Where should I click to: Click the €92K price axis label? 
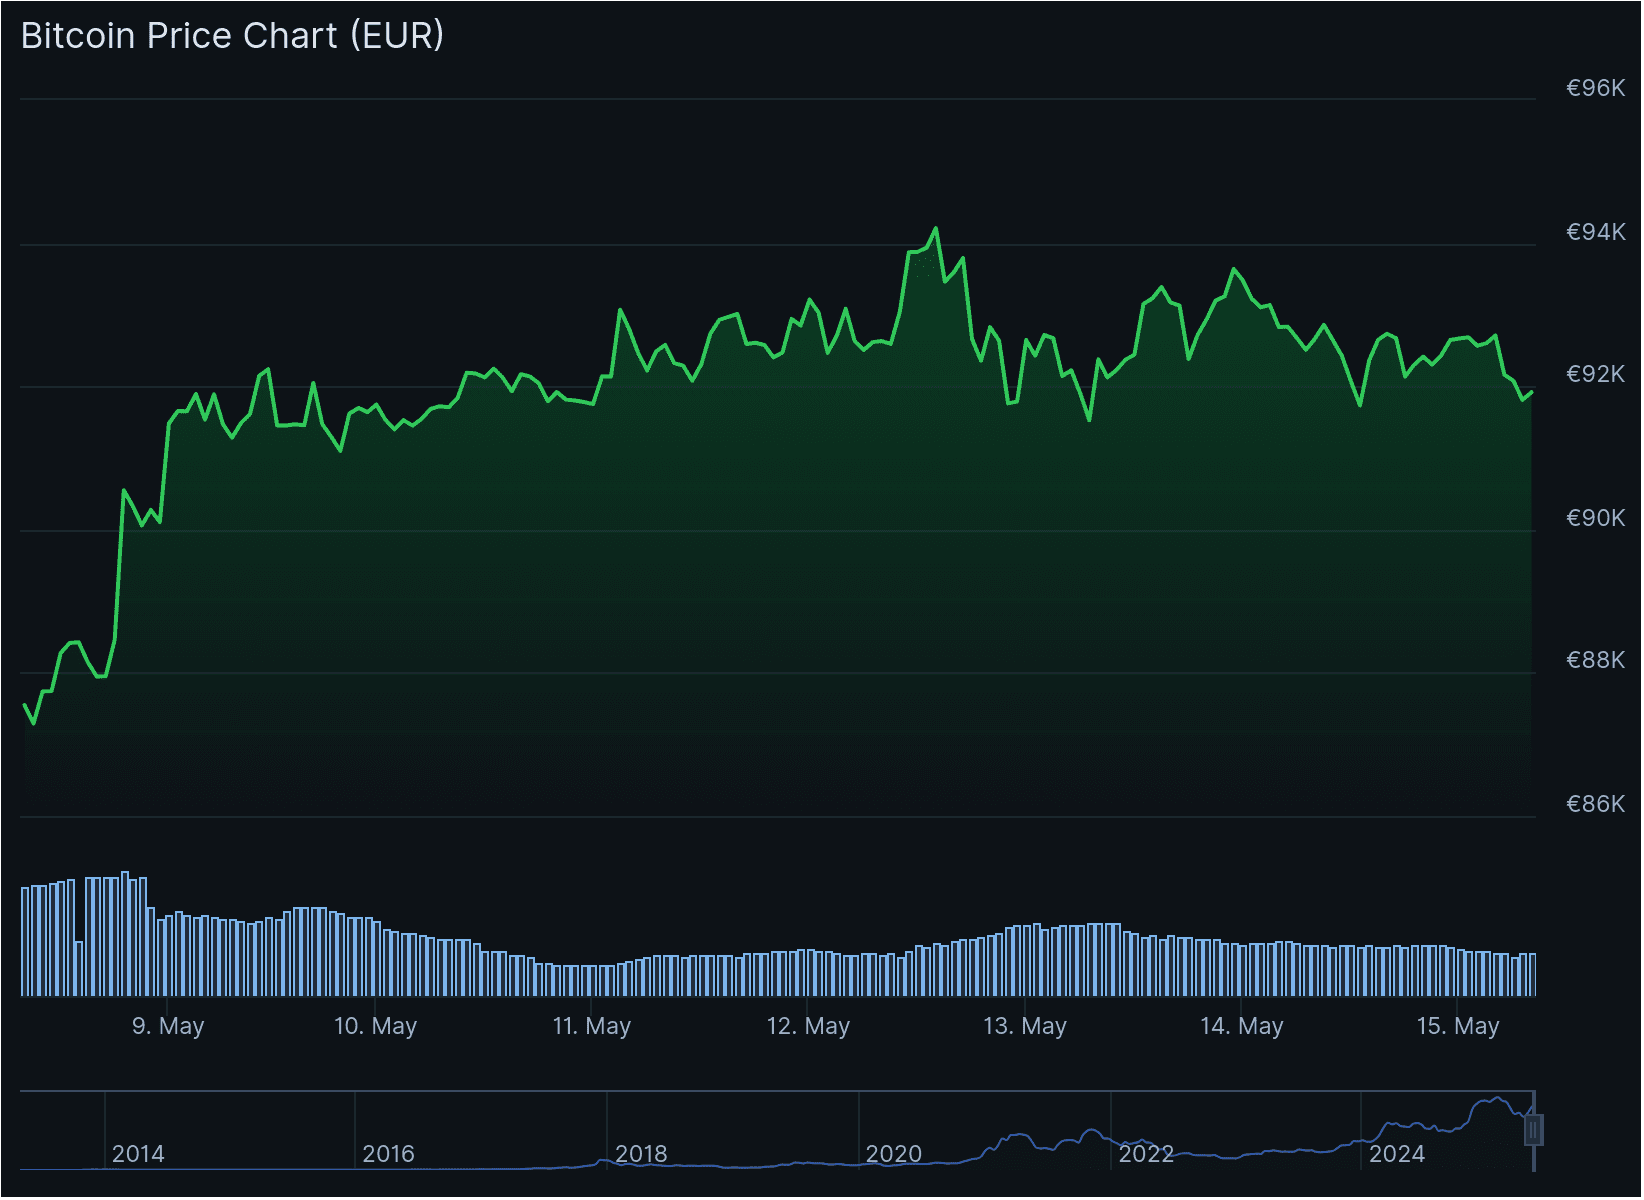pos(1596,375)
